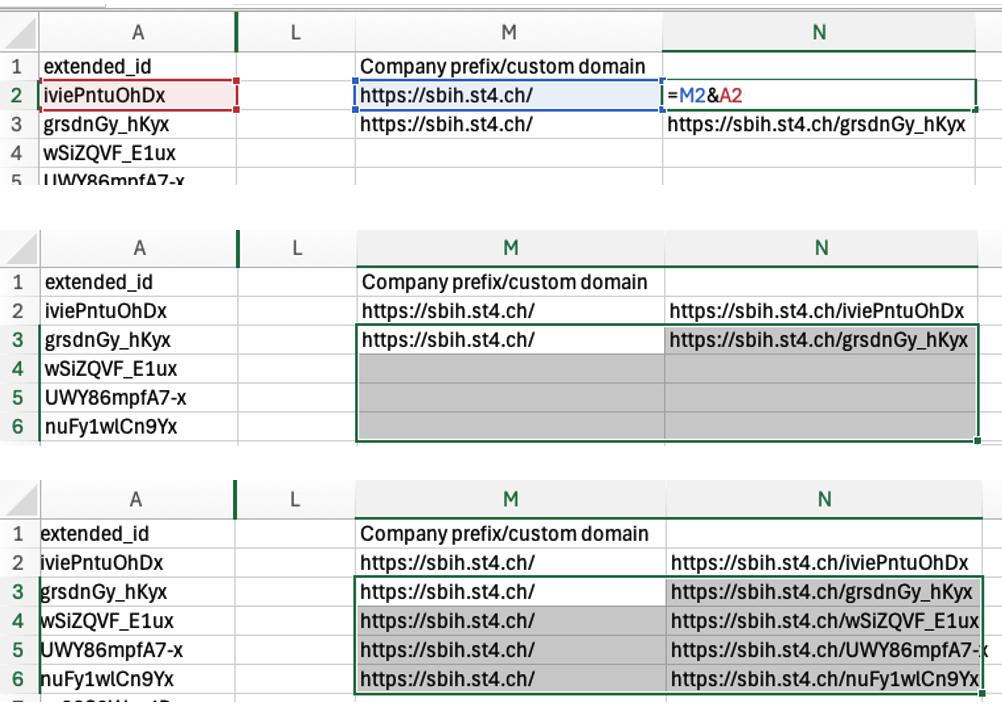Click the cell showing https://sbih.st4.ch/wSiZQVF_E1ux

tap(825, 621)
